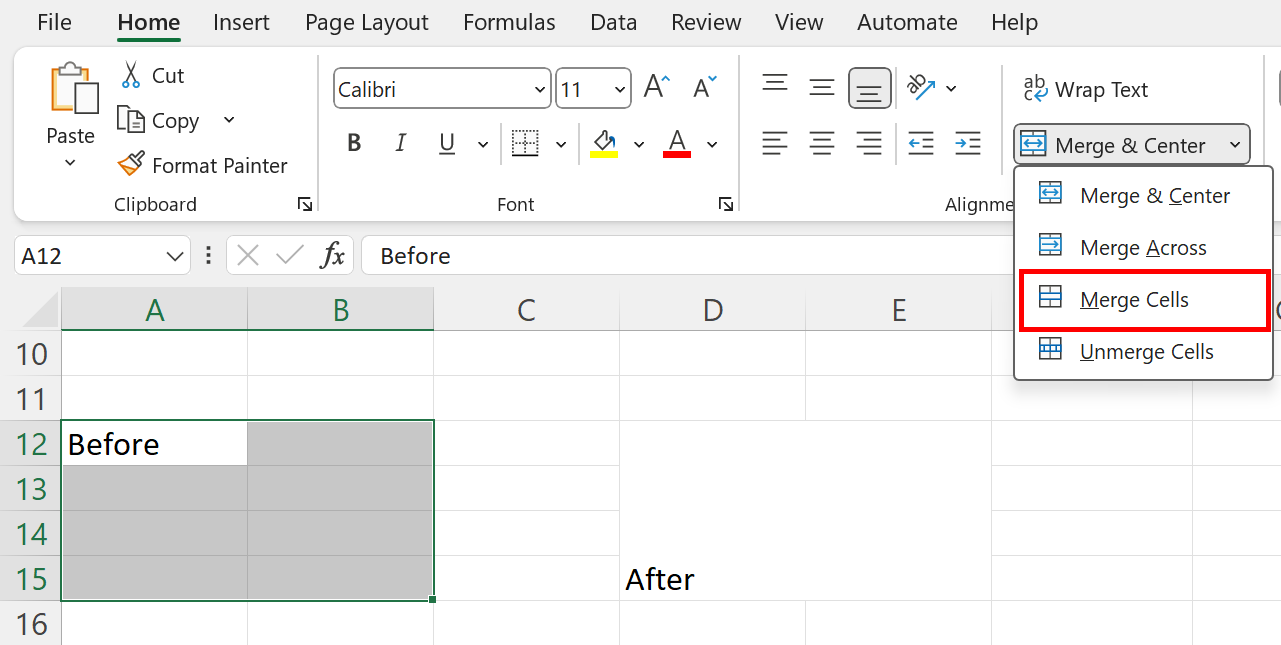Open the File tab
This screenshot has height=645, width=1281.
point(54,22)
